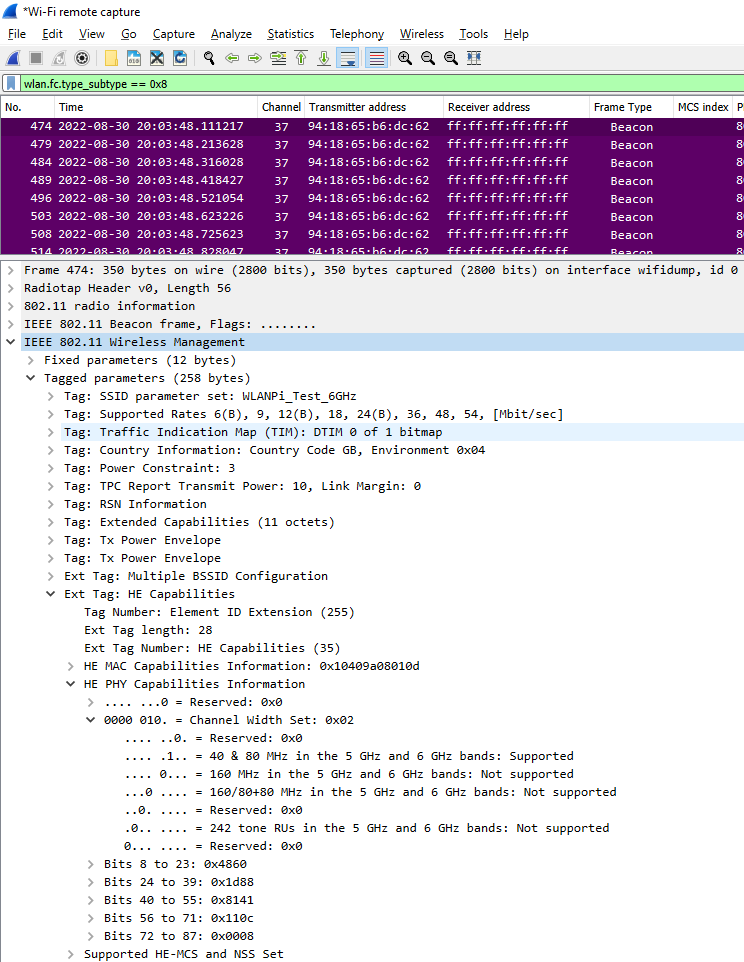Click the start capture shark fin icon
744x962 pixels.
(13, 58)
